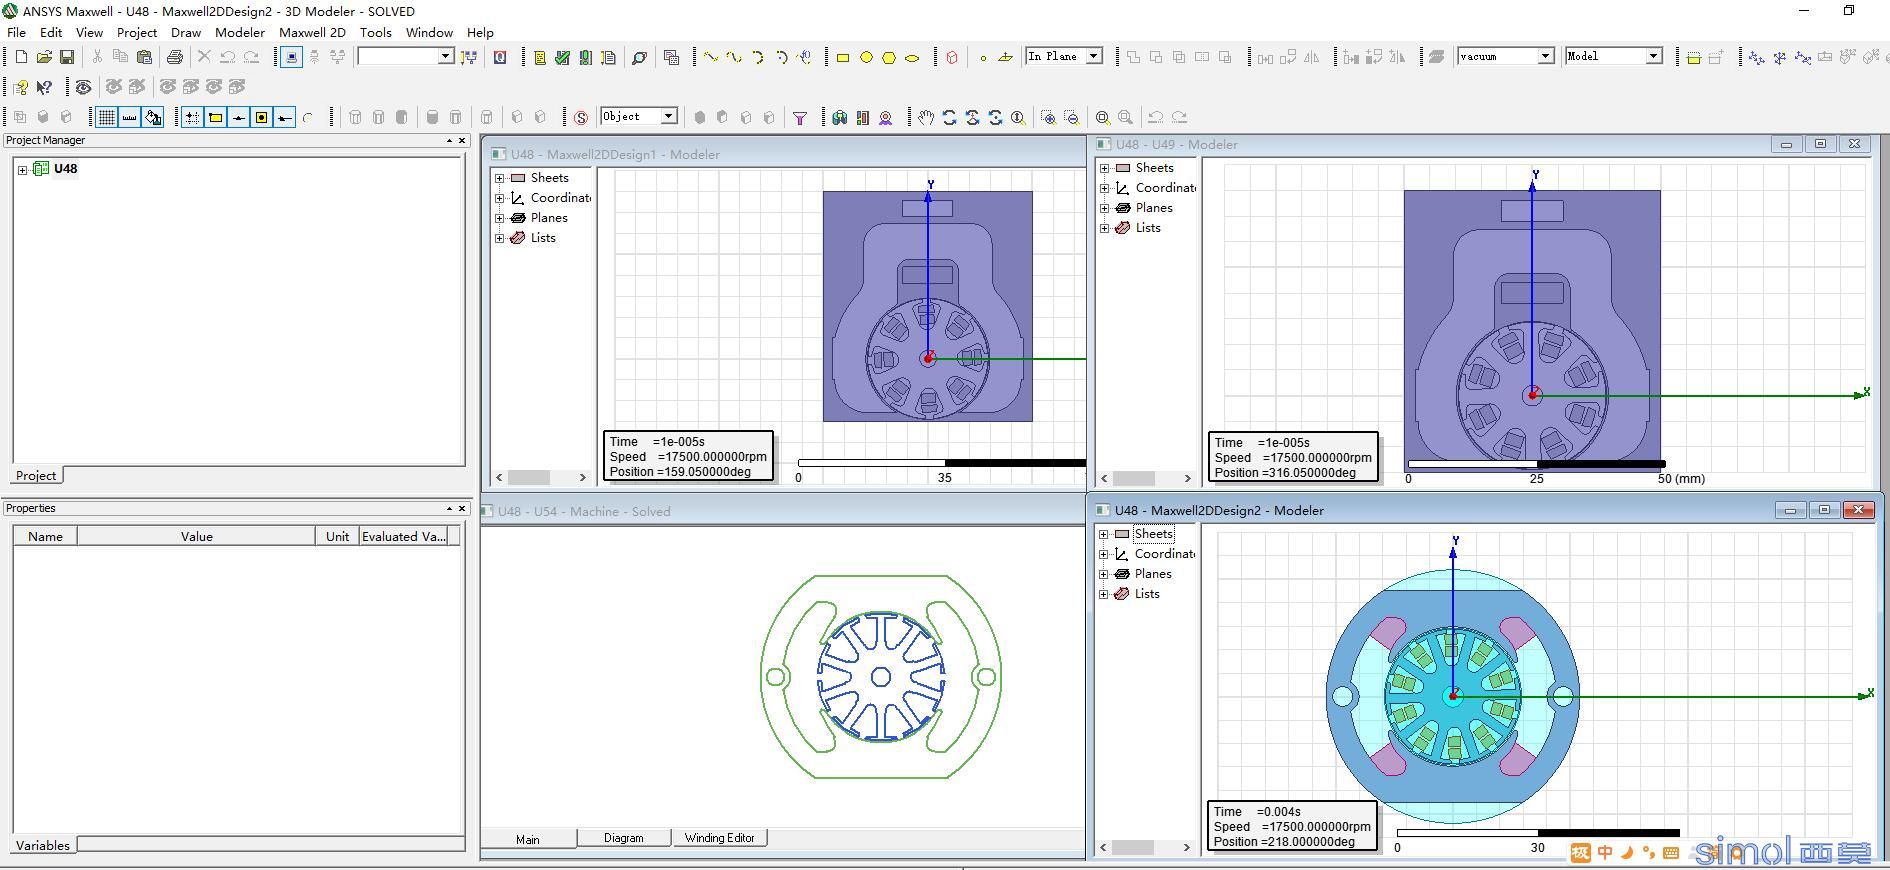
Task: Toggle snap to grid button
Action: [192, 117]
